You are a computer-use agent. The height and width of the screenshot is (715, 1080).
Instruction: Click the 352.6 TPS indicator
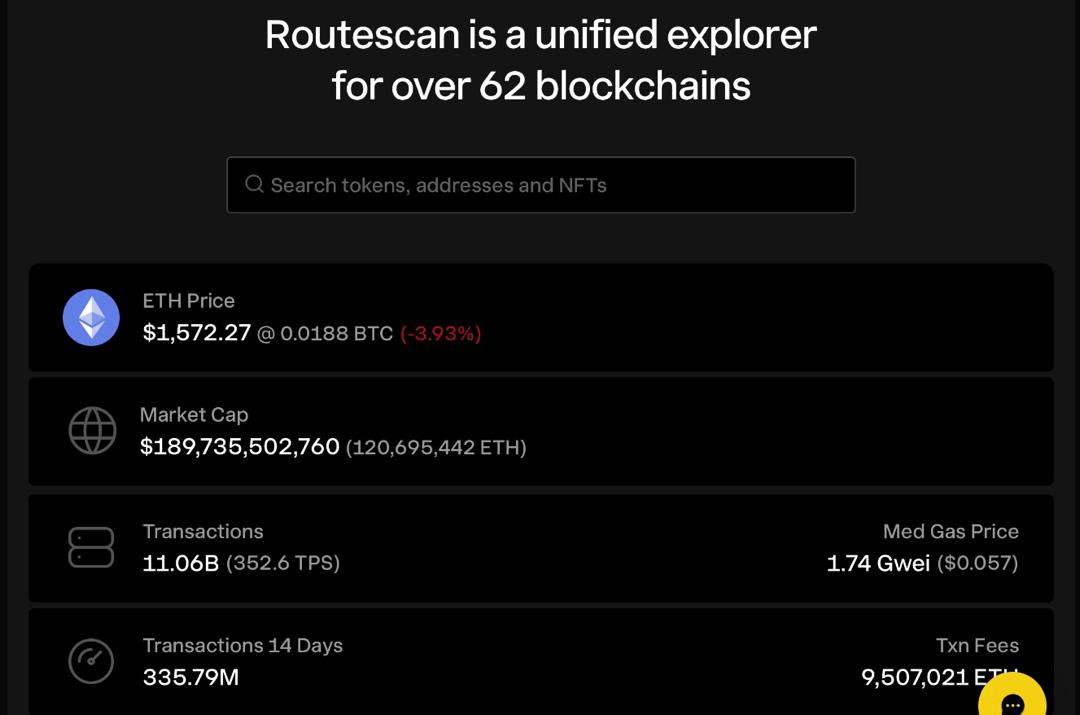[x=283, y=564]
